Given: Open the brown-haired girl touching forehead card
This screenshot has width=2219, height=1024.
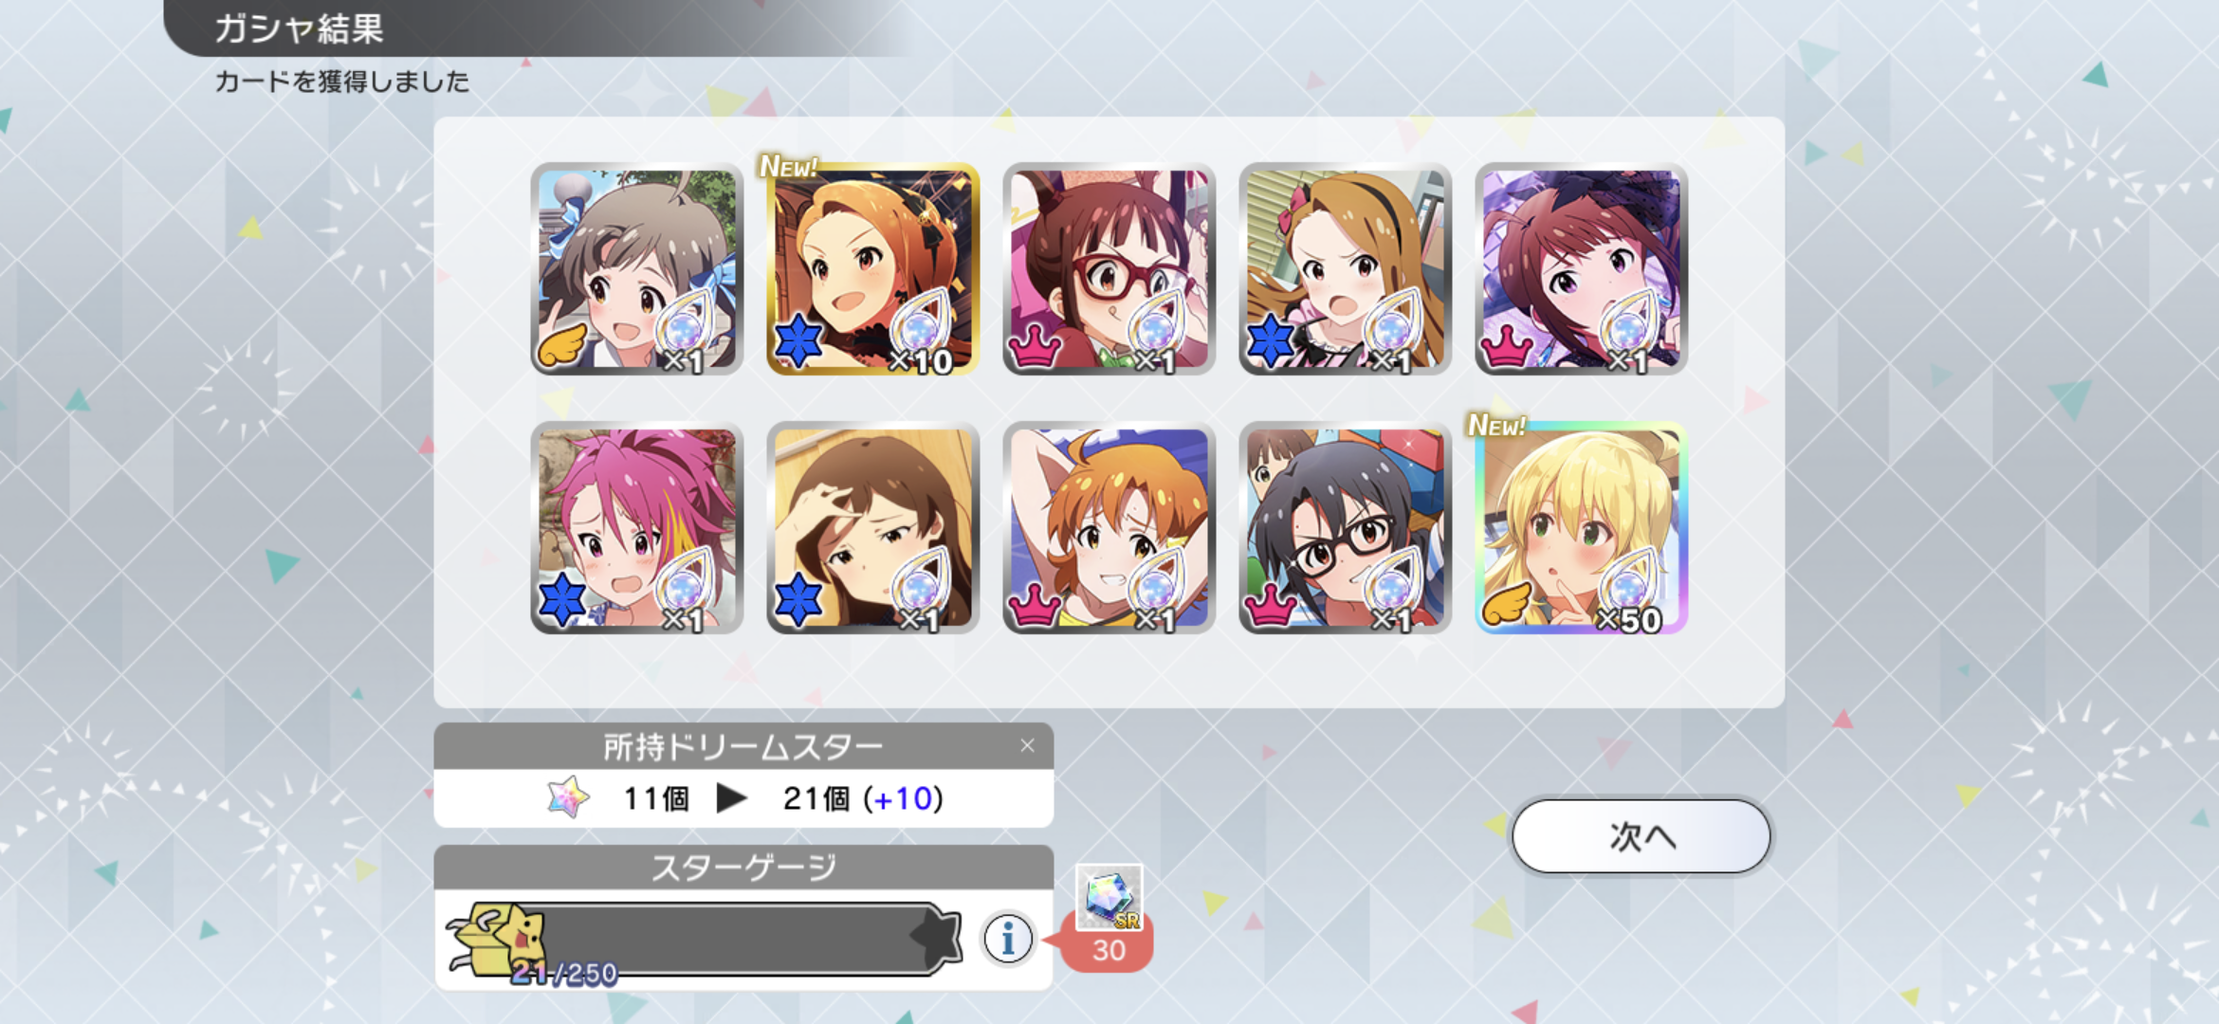Looking at the screenshot, I should click(x=873, y=528).
